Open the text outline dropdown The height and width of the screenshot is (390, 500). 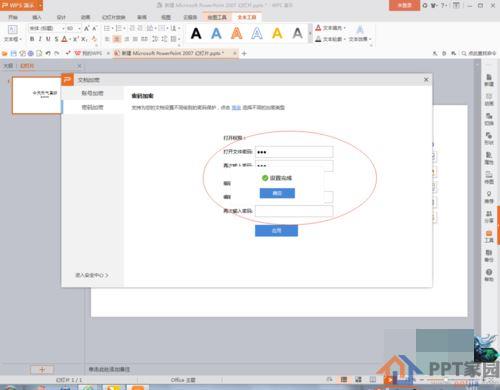330,39
